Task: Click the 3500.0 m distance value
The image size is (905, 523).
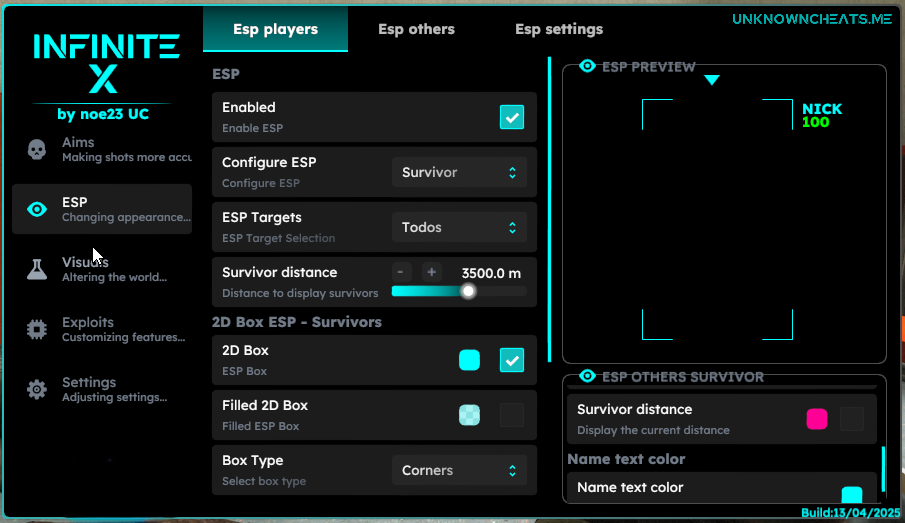Action: click(491, 273)
